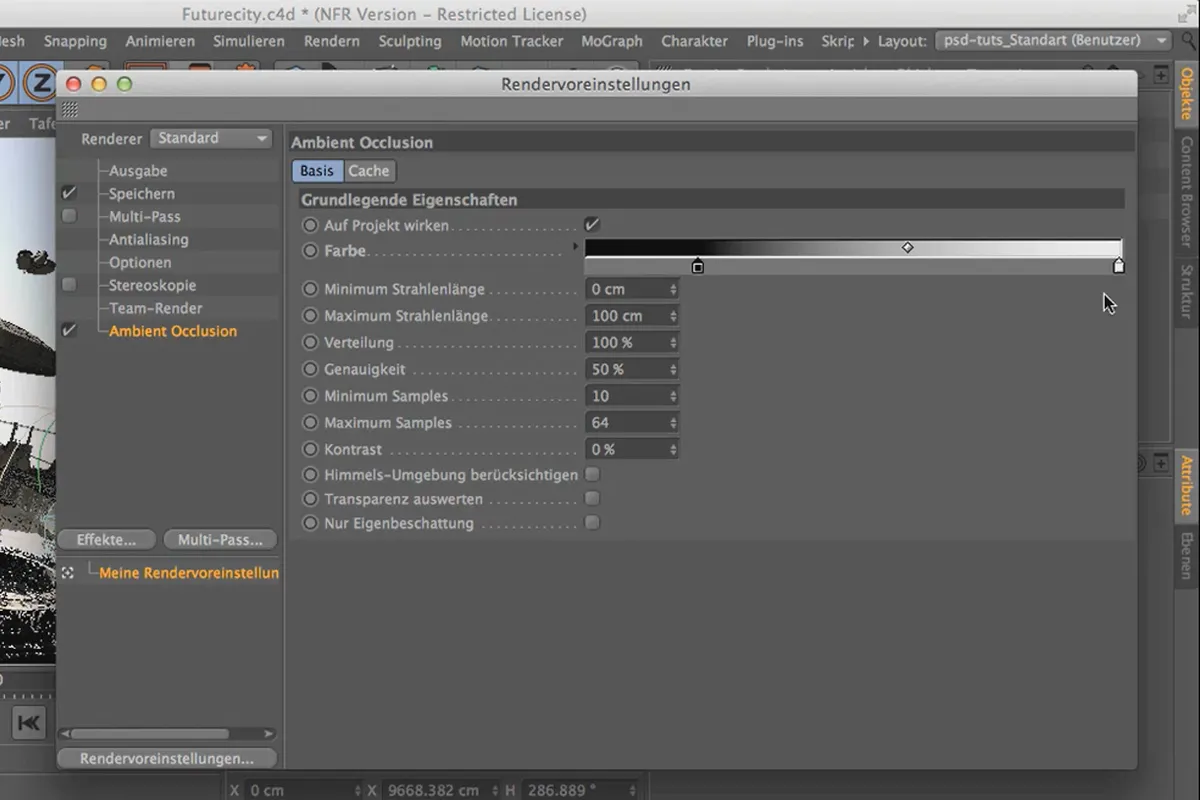Click stepper arrows of Verteilung
Image resolution: width=1200 pixels, height=800 pixels.
tap(673, 343)
